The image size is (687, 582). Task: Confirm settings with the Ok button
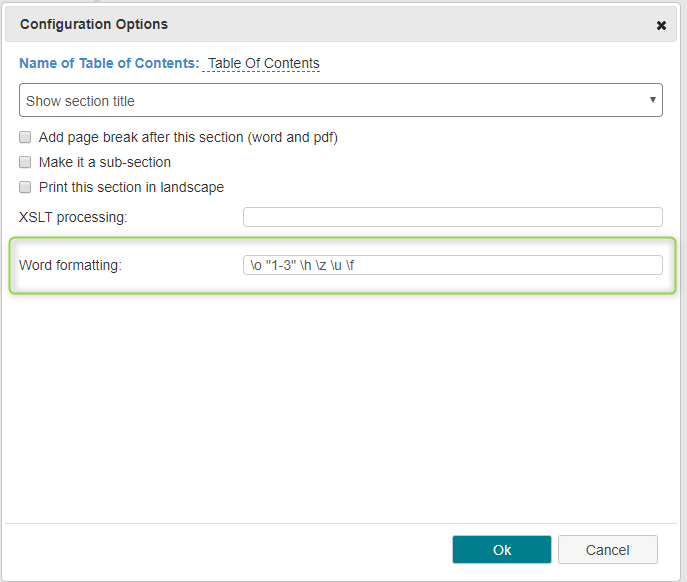coord(502,550)
